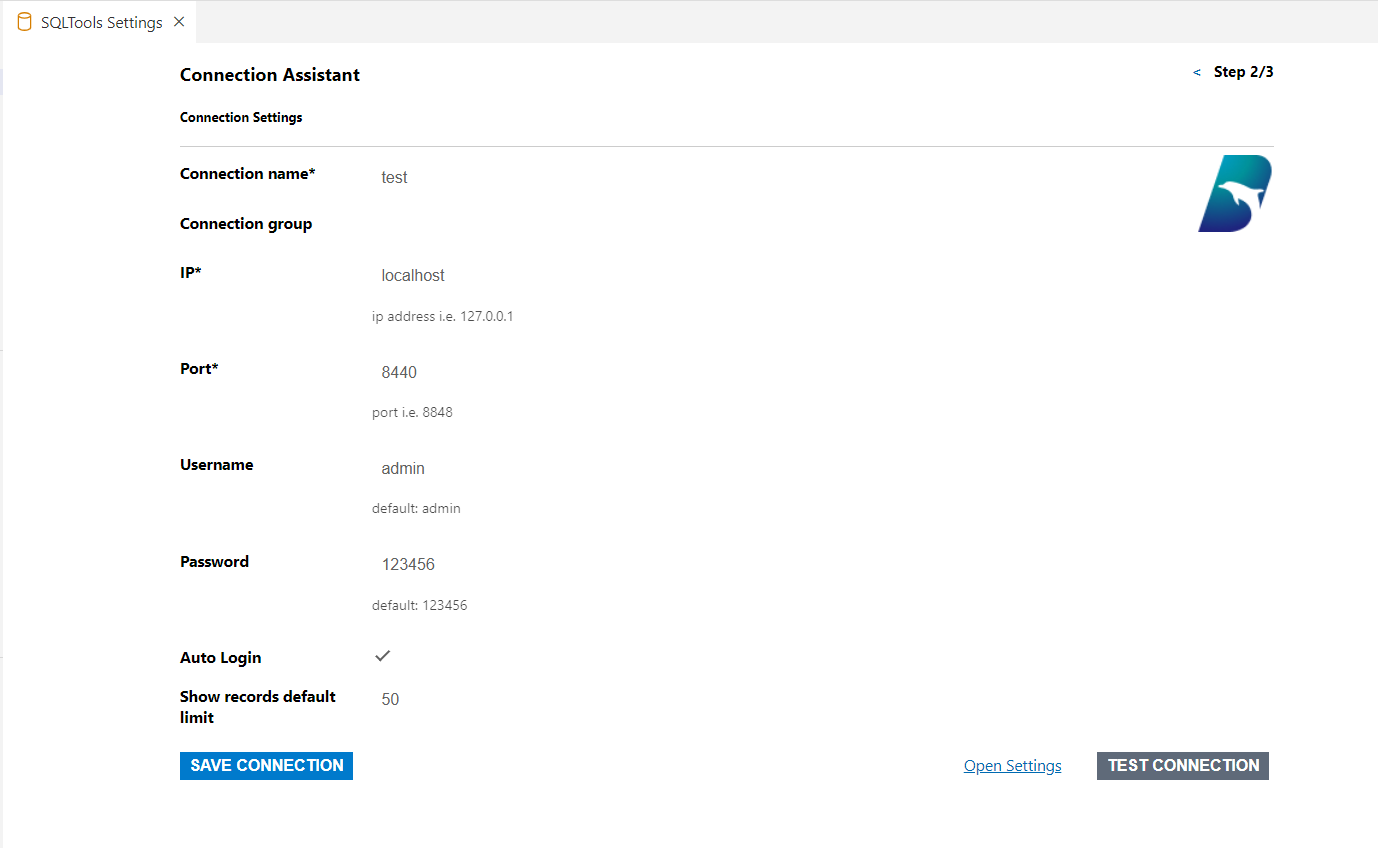This screenshot has height=848, width=1378.
Task: Switch to the SQLTools Settings tab
Action: click(x=101, y=22)
